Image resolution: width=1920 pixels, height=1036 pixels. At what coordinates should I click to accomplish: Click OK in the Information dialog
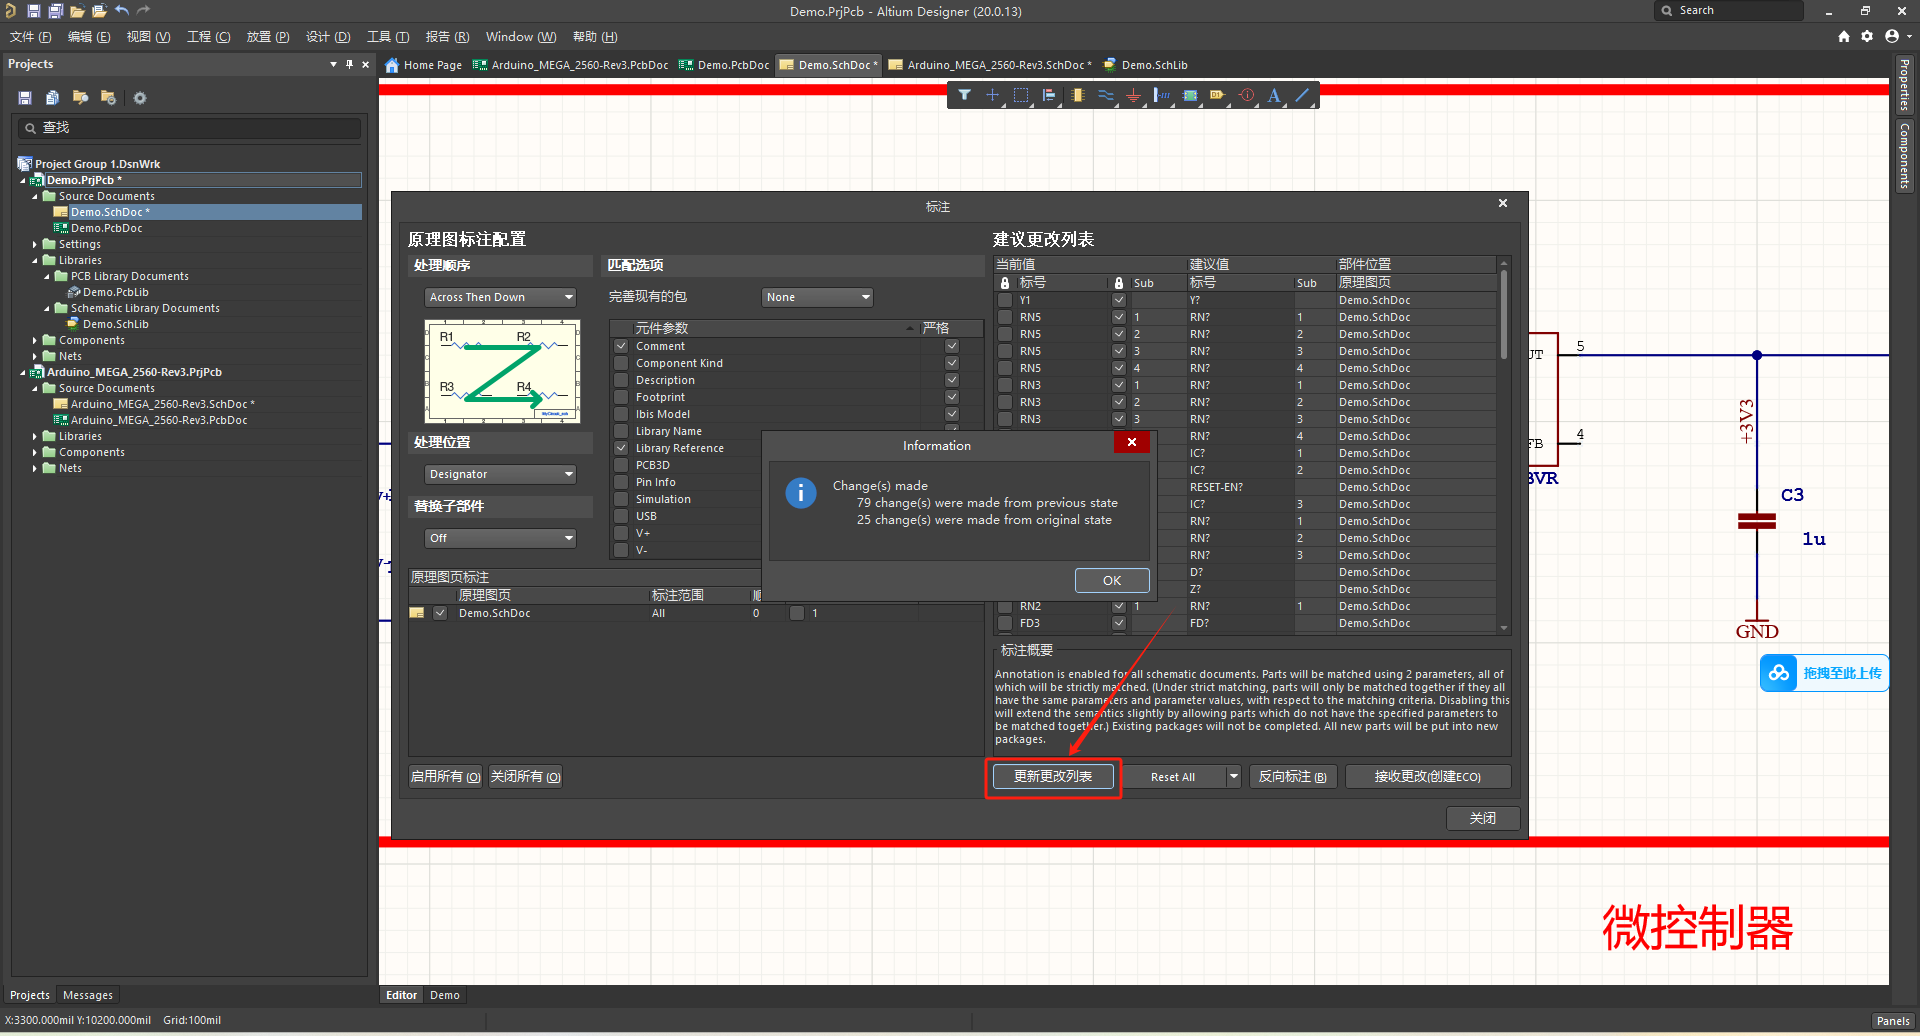[x=1112, y=580]
